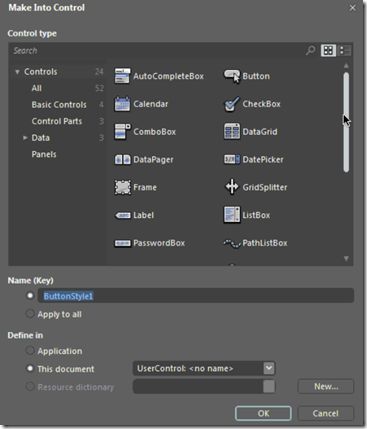Show the Basic Controls category

(x=59, y=105)
